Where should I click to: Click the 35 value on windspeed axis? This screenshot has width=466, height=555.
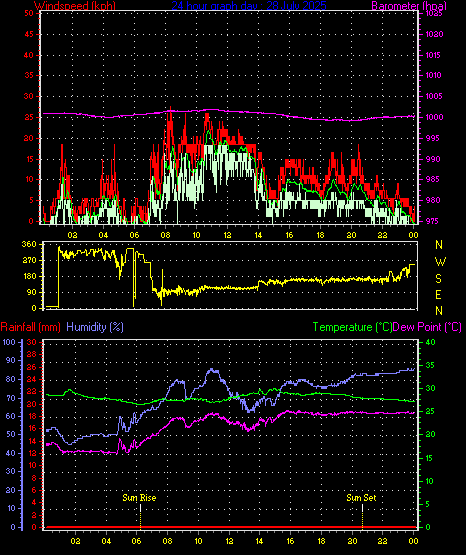[29, 75]
